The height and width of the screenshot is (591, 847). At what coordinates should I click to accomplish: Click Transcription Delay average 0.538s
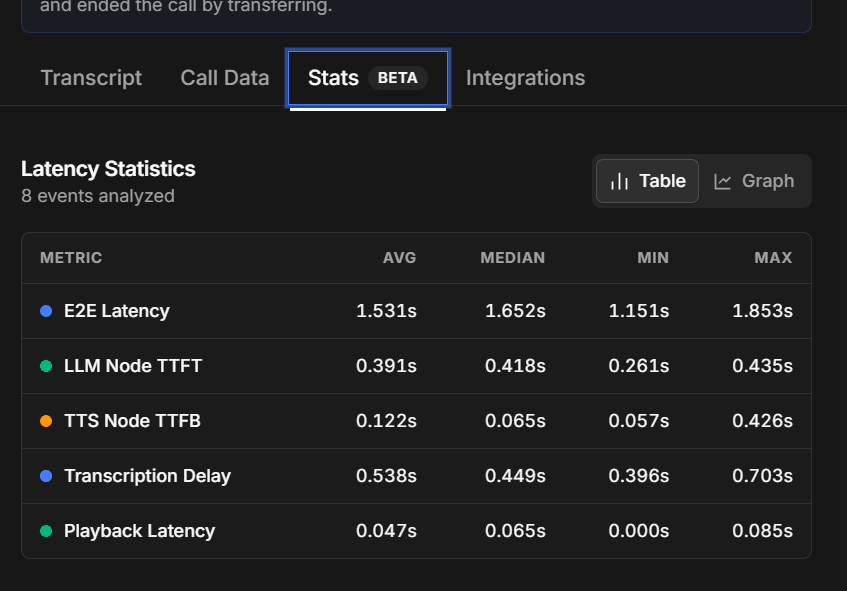[x=386, y=476]
